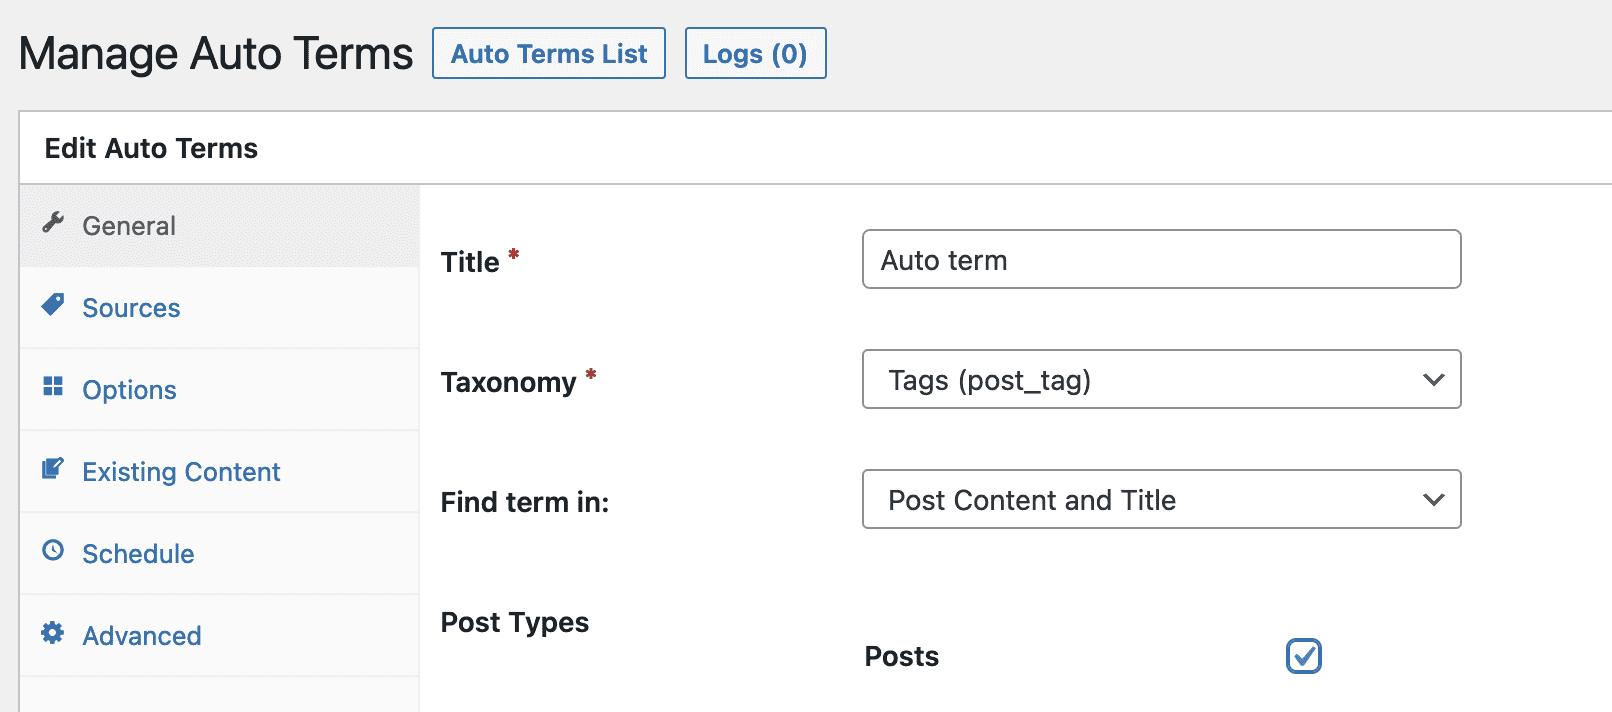Screen dimensions: 1612x712
Task: Click the edit icon beside Existing Content
Action: [x=53, y=468]
